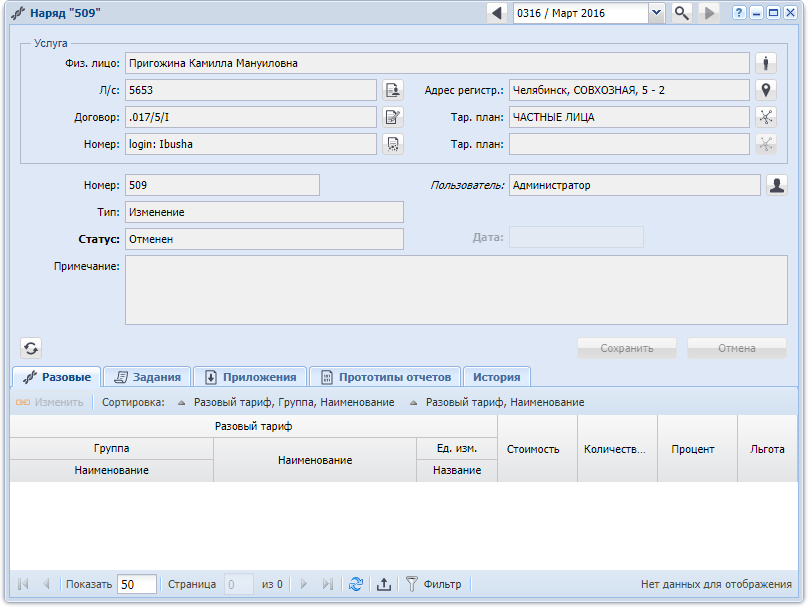Open the map pin icon beside Адрес регистр.
This screenshot has height=607, width=808.
pyautogui.click(x=766, y=90)
